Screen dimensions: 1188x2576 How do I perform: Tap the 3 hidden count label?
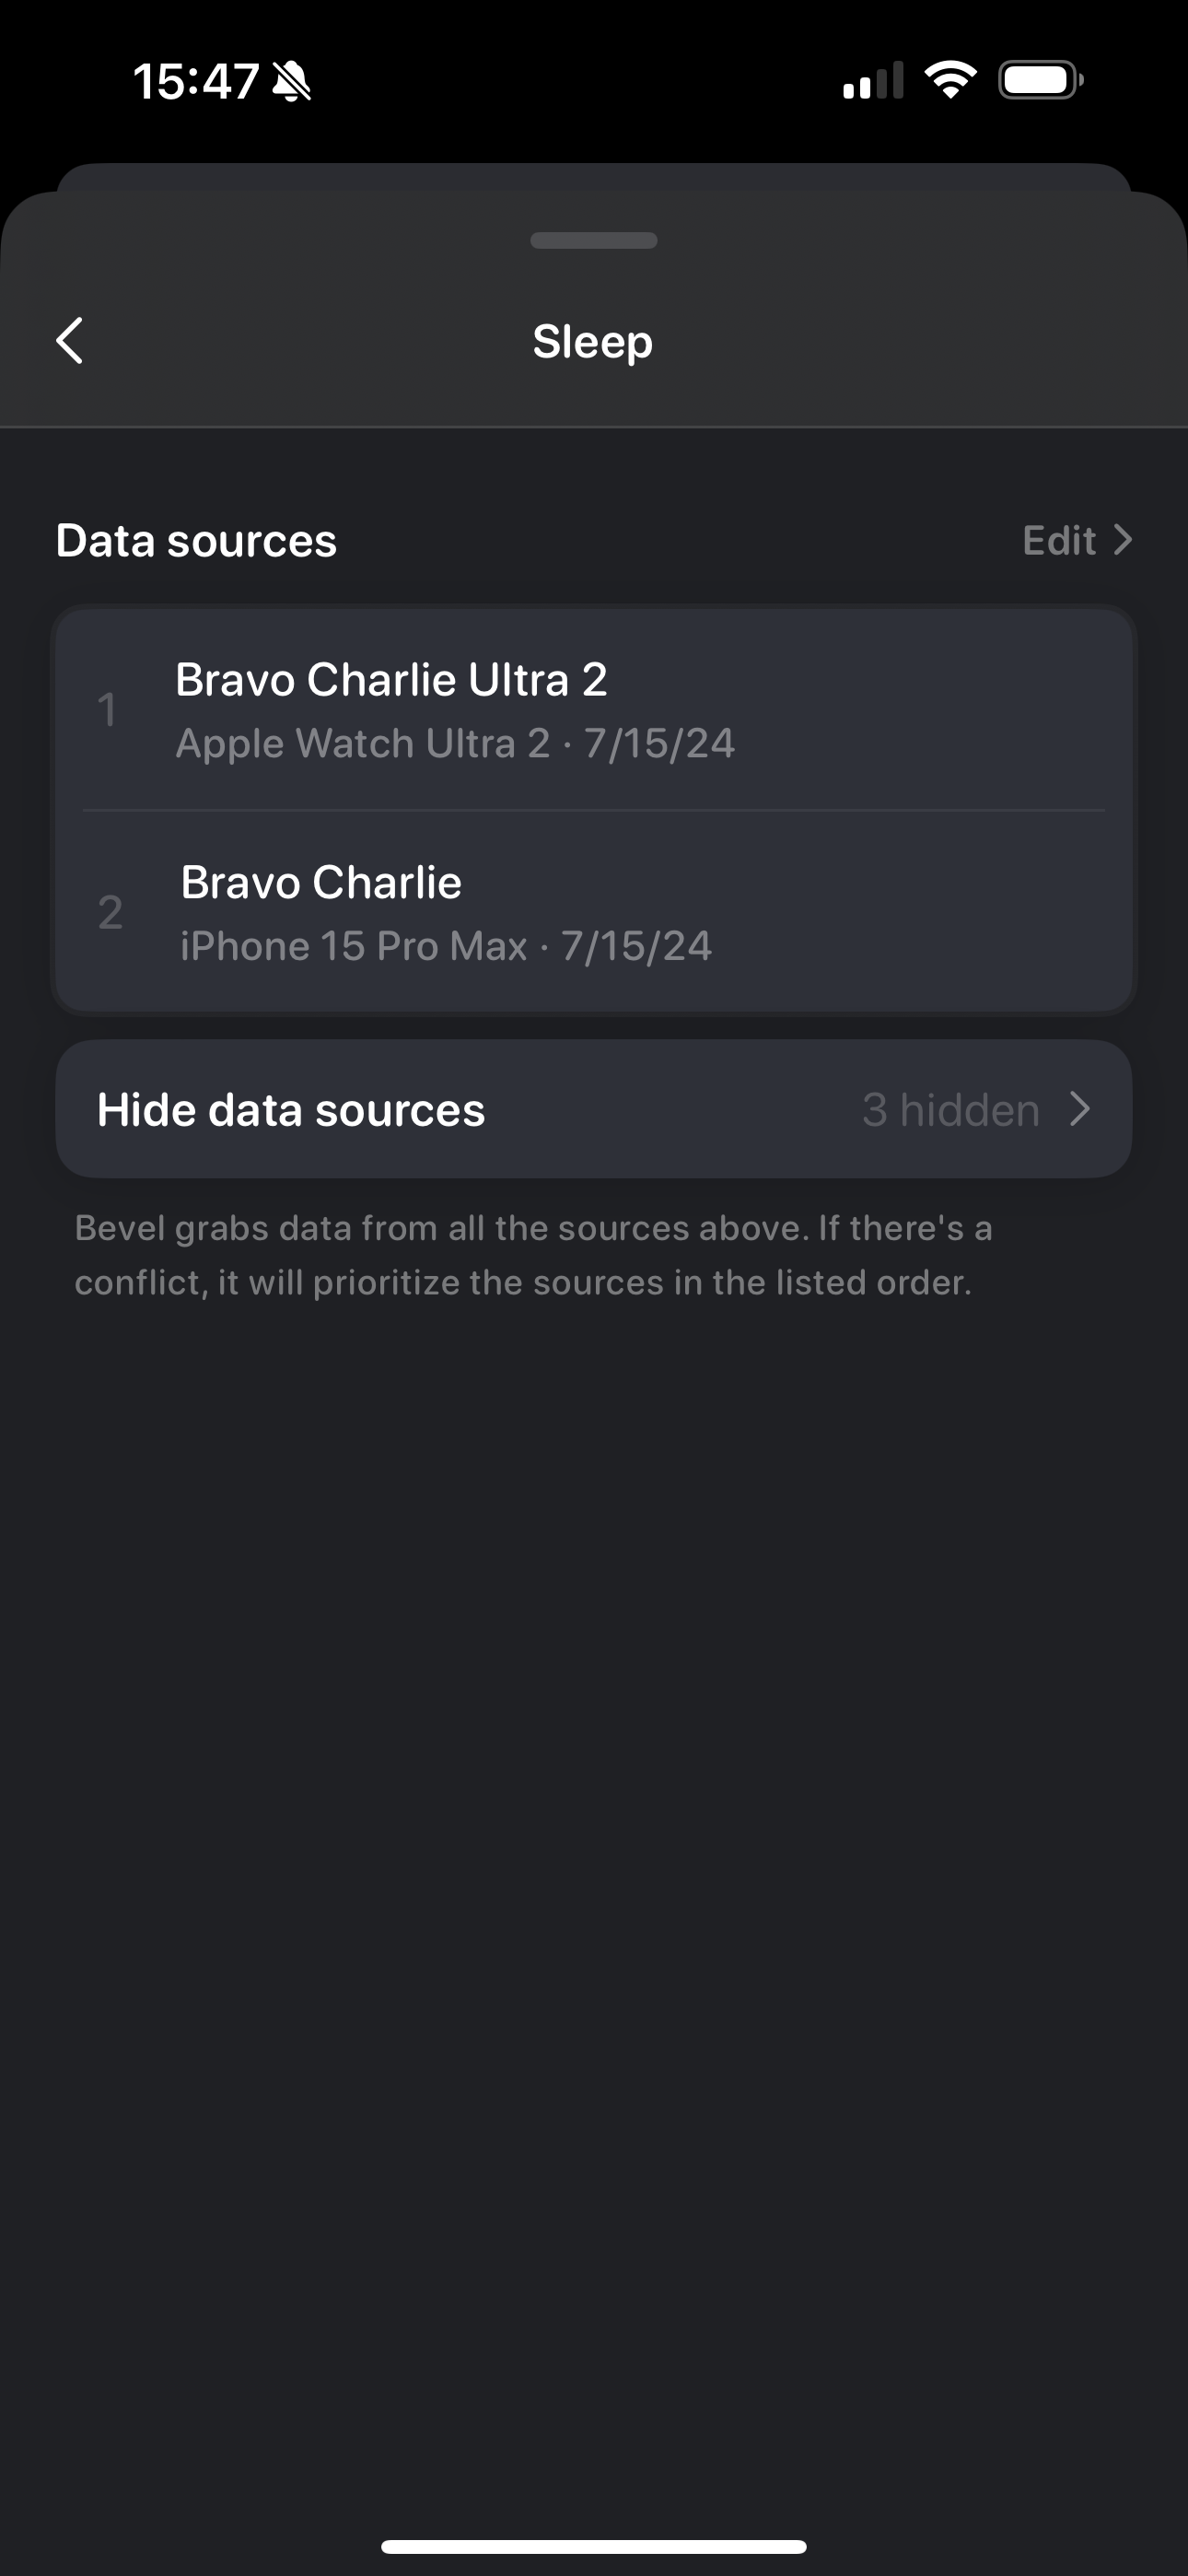click(951, 1110)
